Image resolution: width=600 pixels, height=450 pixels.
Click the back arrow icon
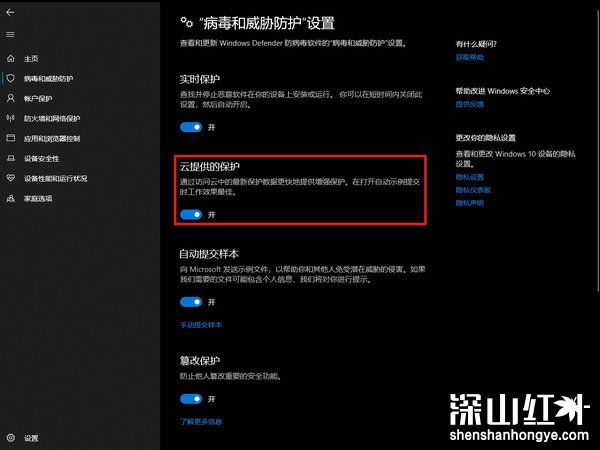[10, 12]
